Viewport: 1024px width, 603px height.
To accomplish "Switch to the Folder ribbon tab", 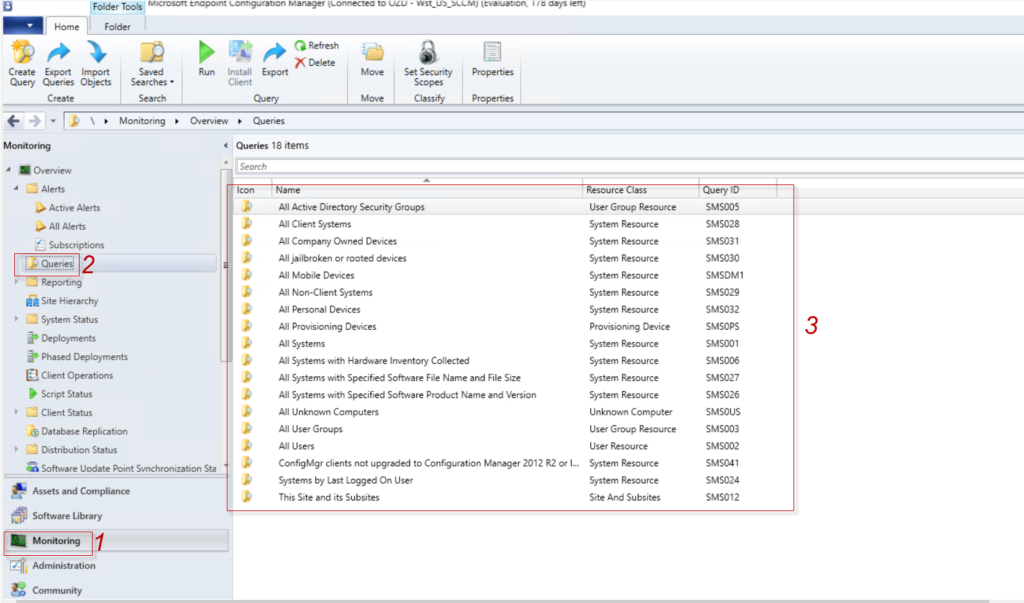I will pos(118,27).
